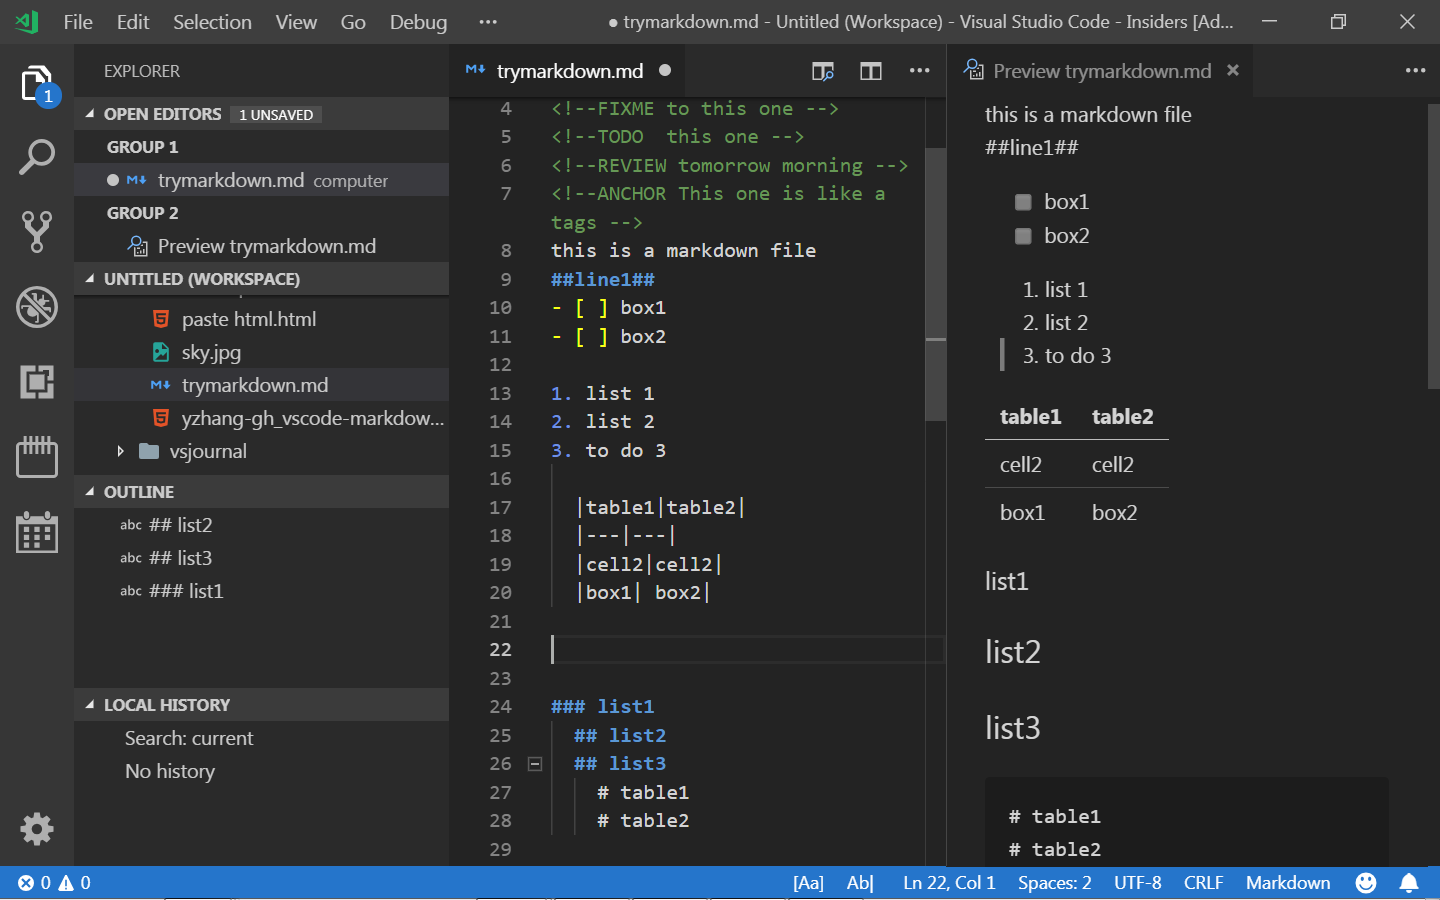
Task: Open the Extensions icon in the activity bar
Action: coord(37,382)
